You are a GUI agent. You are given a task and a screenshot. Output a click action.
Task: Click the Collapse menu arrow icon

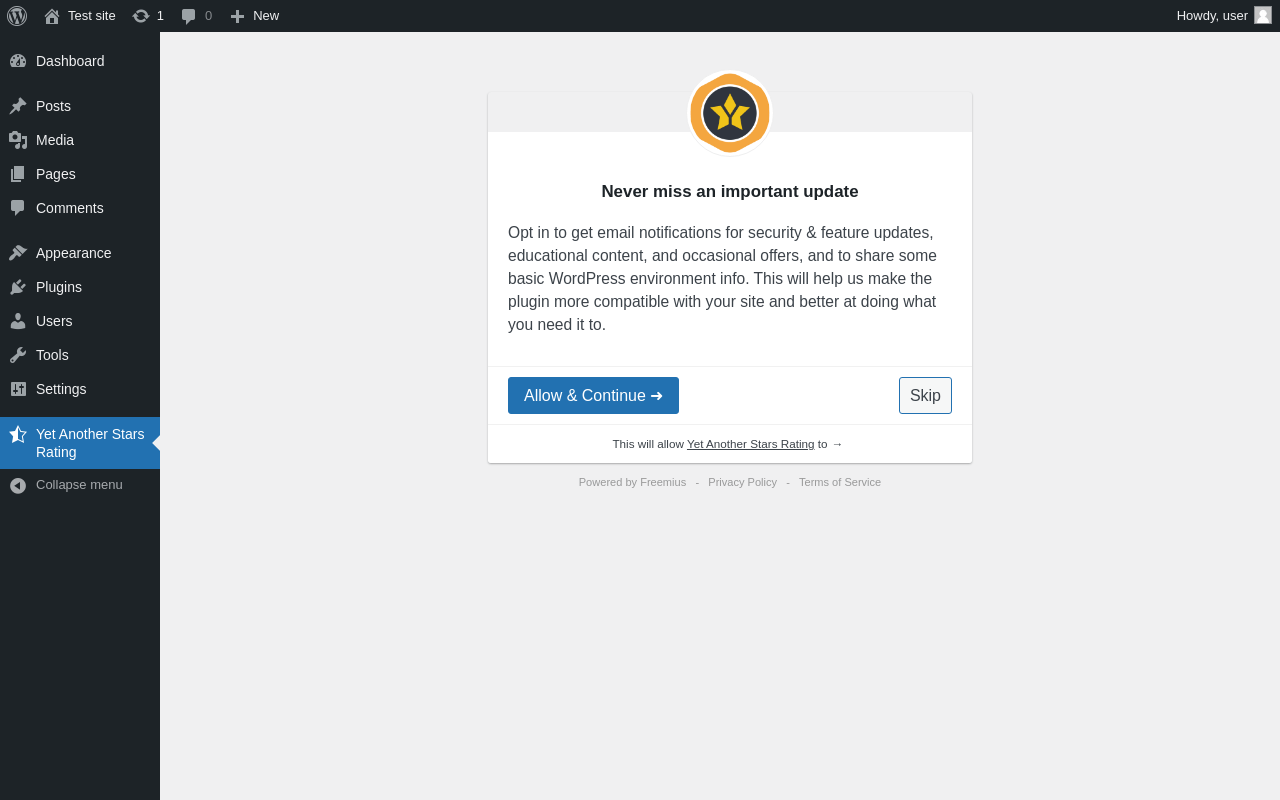pos(18,485)
